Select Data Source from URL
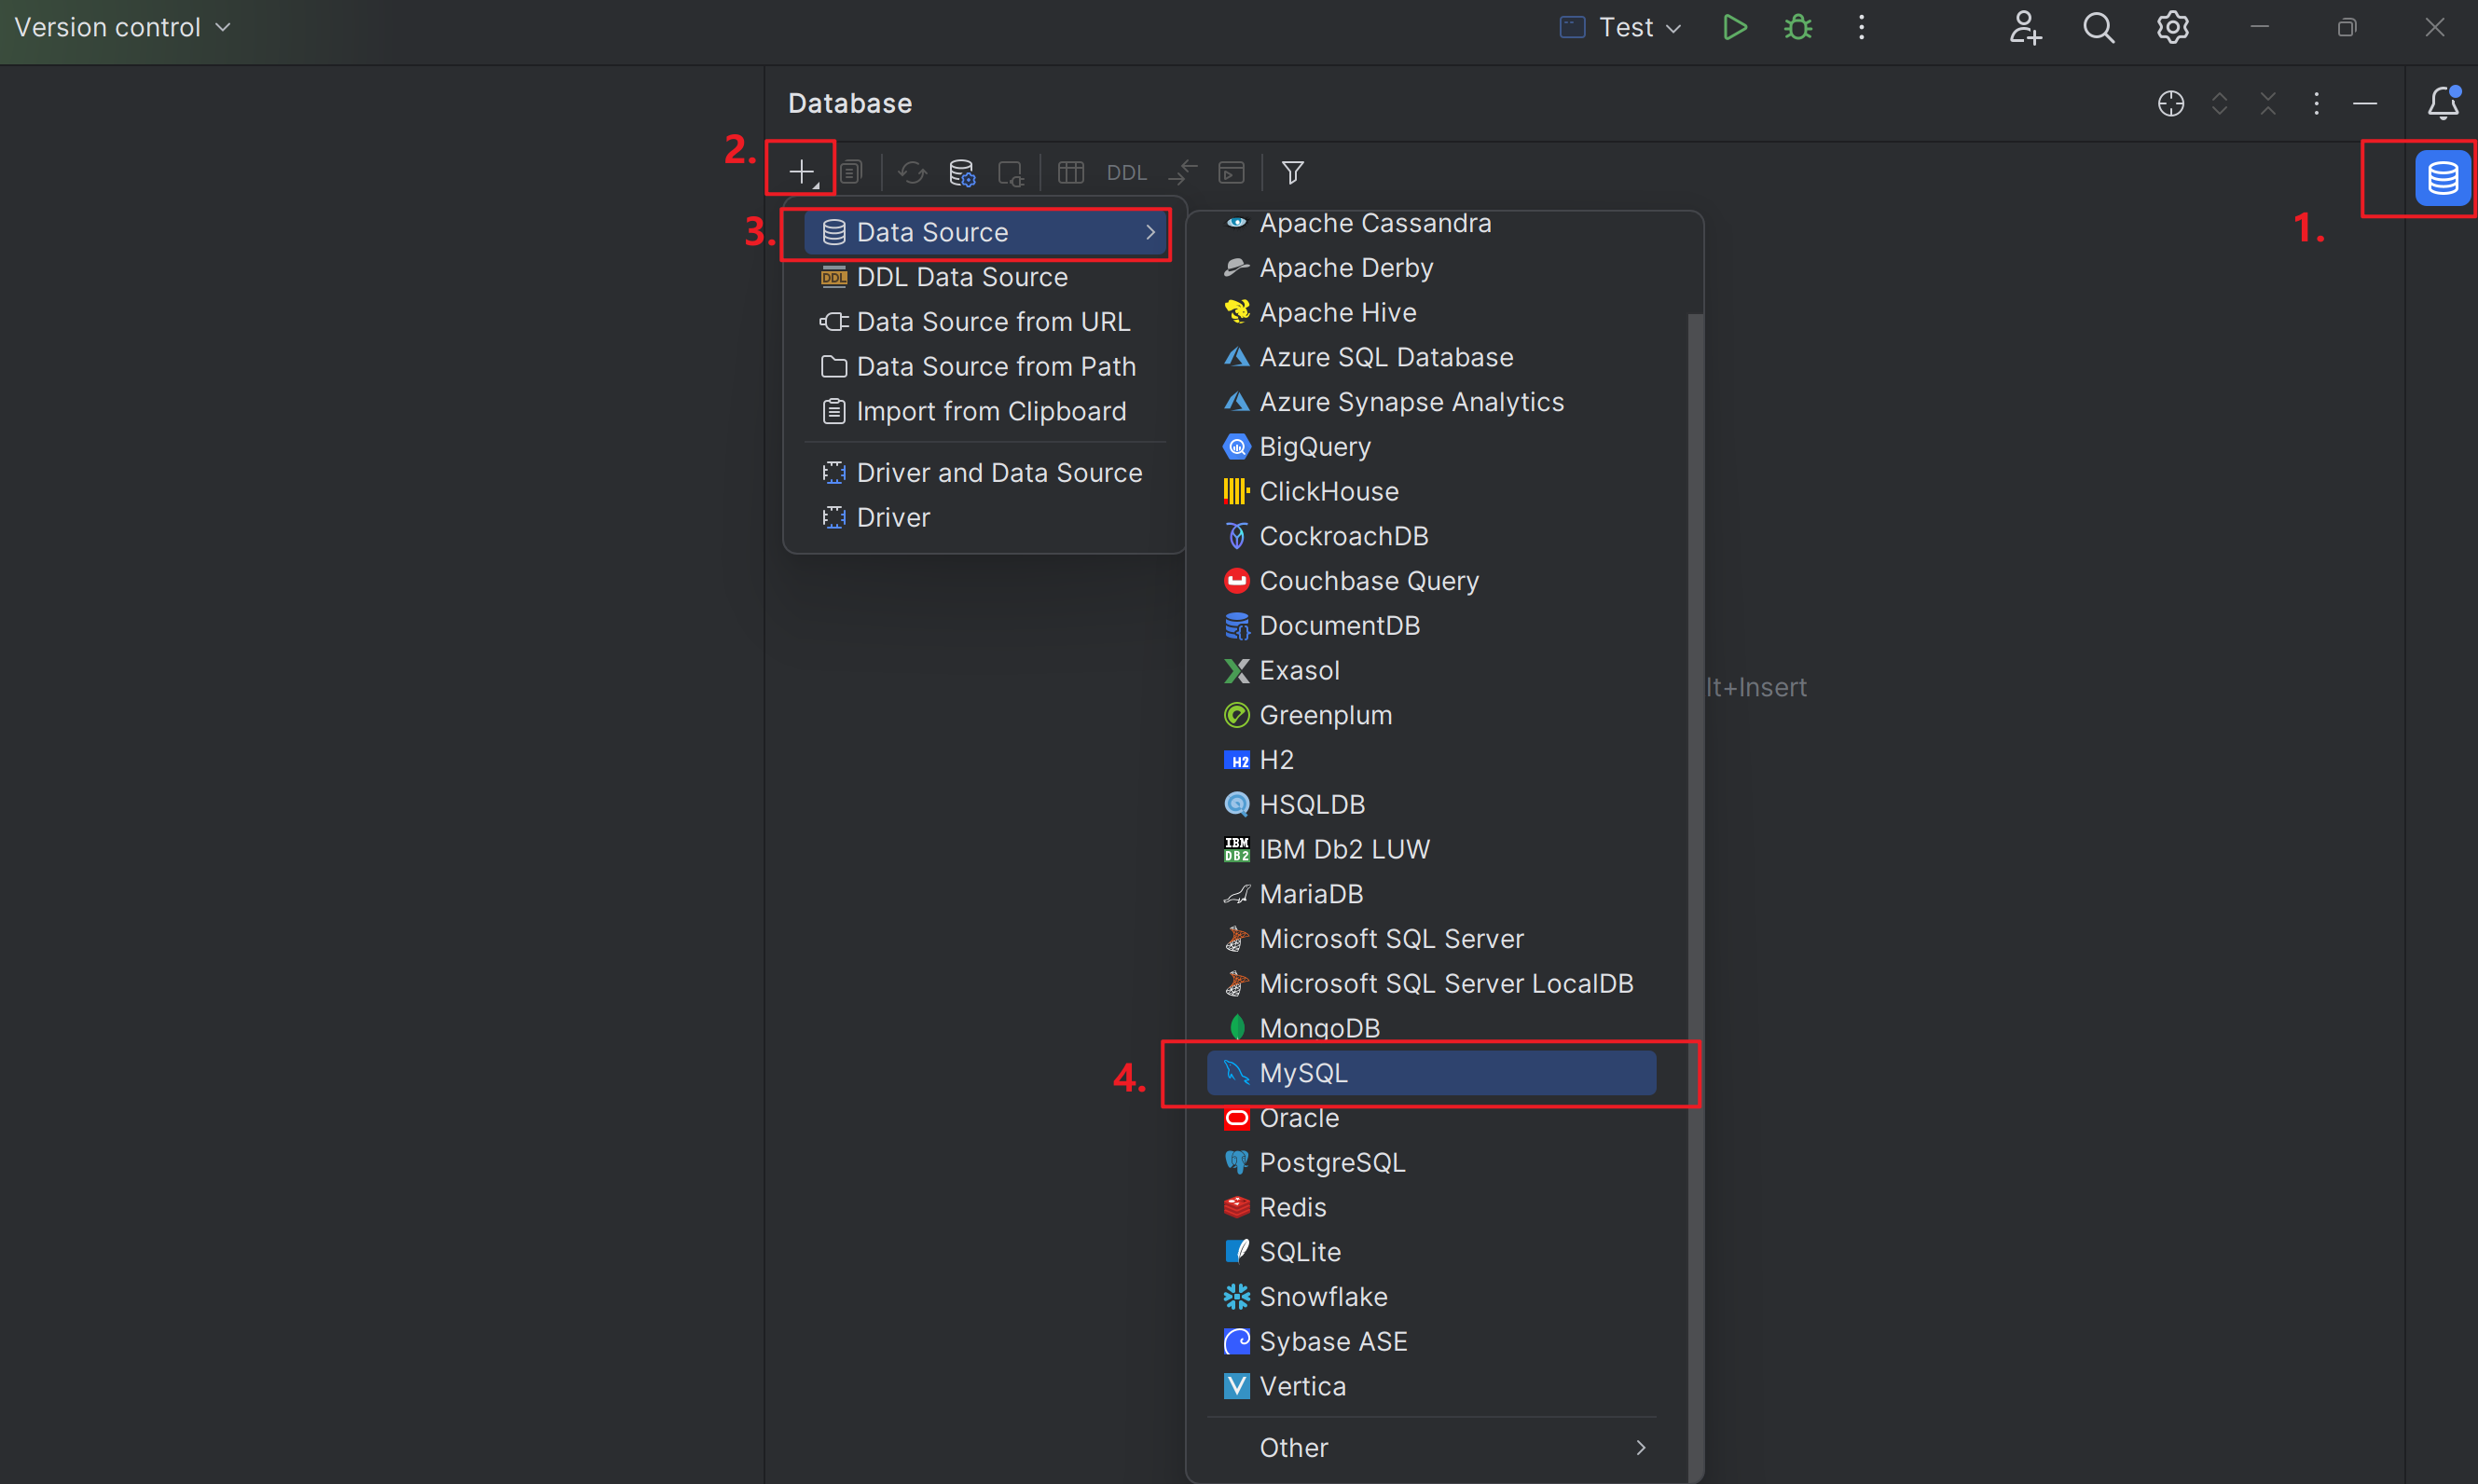The height and width of the screenshot is (1484, 2478). (x=992, y=321)
